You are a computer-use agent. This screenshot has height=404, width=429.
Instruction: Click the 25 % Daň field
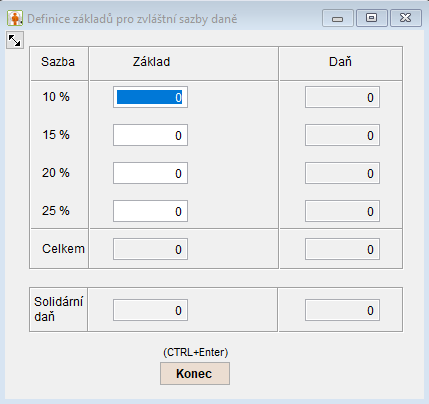click(342, 211)
